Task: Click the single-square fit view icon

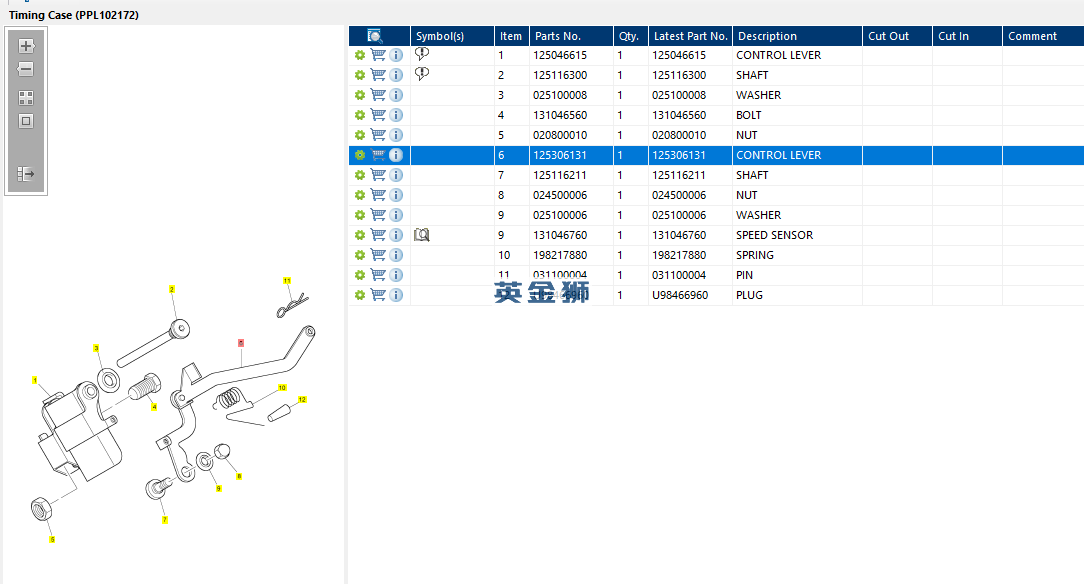Action: tap(26, 121)
